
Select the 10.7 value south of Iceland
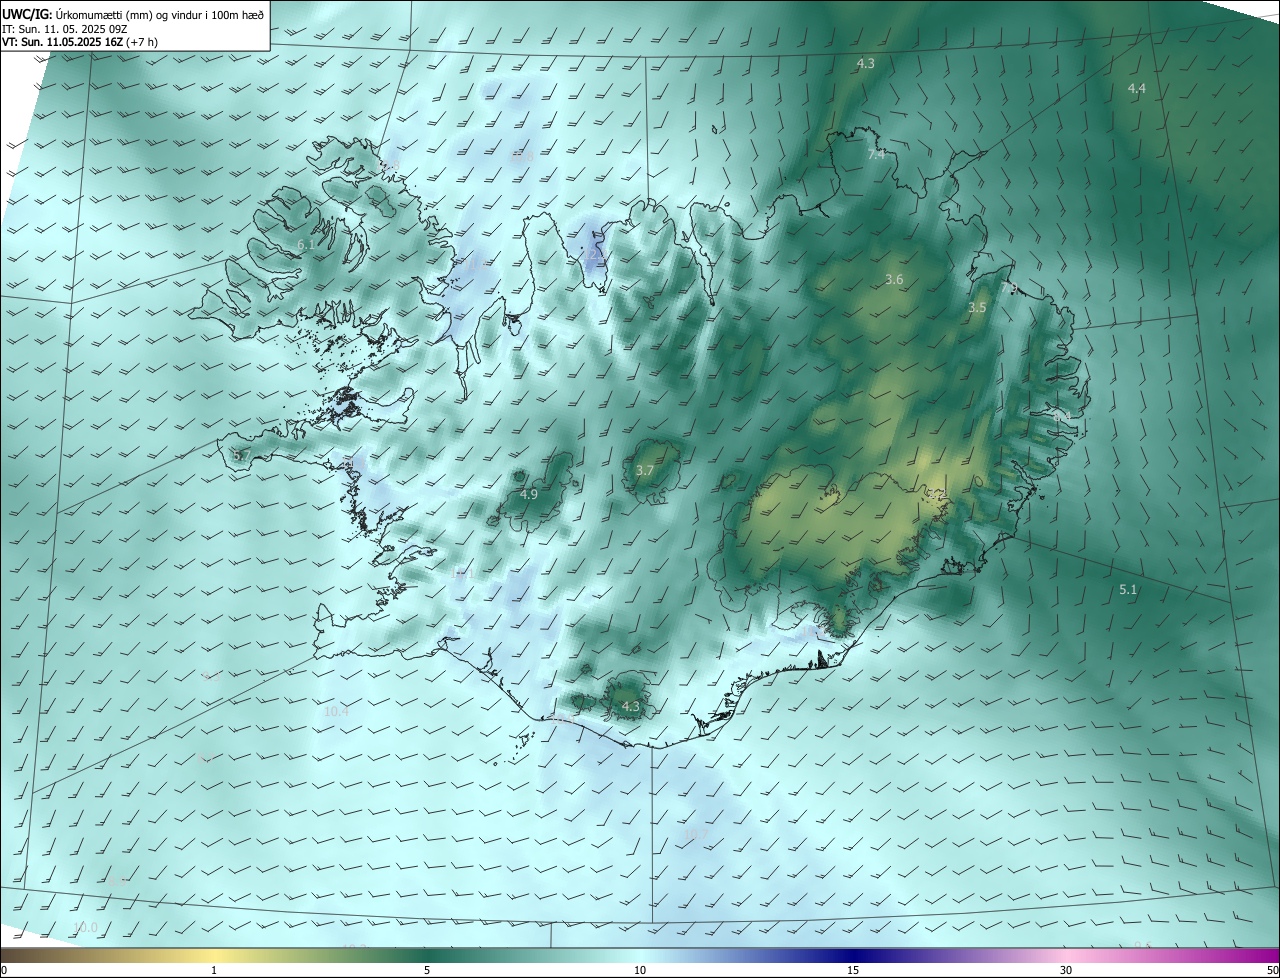[695, 834]
